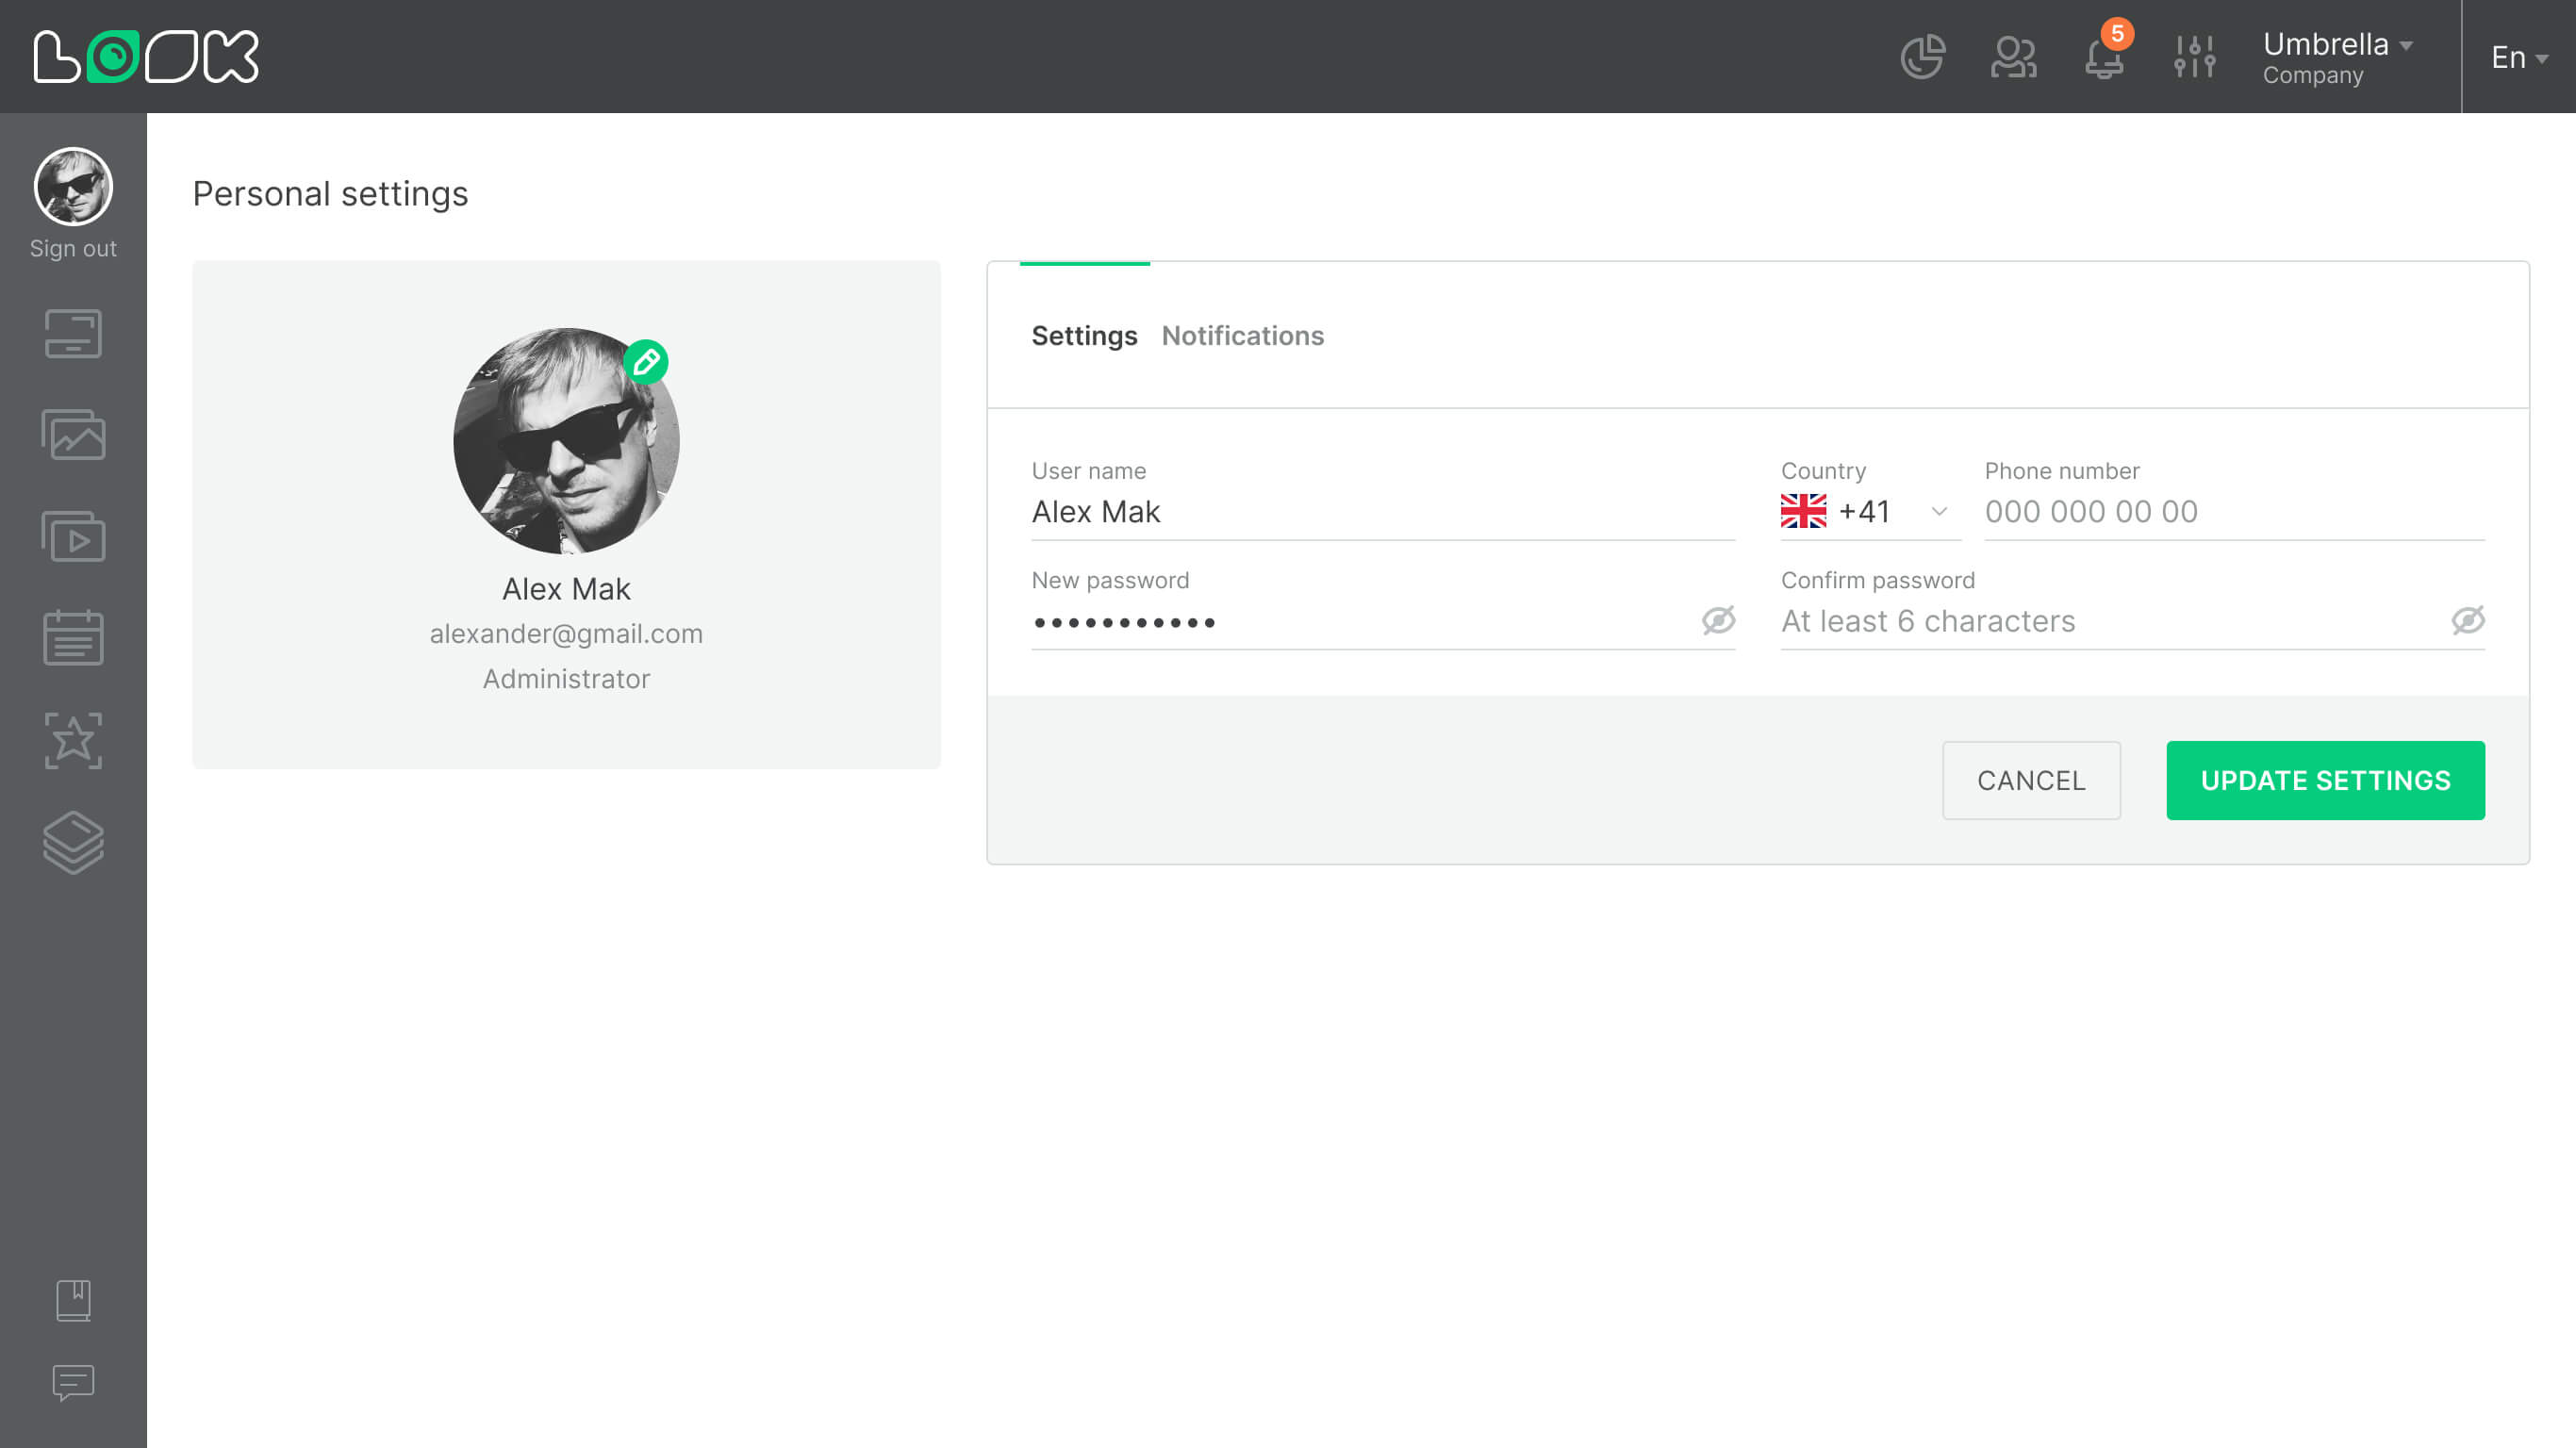The height and width of the screenshot is (1448, 2576).
Task: Show the New password field text
Action: pyautogui.click(x=1718, y=621)
